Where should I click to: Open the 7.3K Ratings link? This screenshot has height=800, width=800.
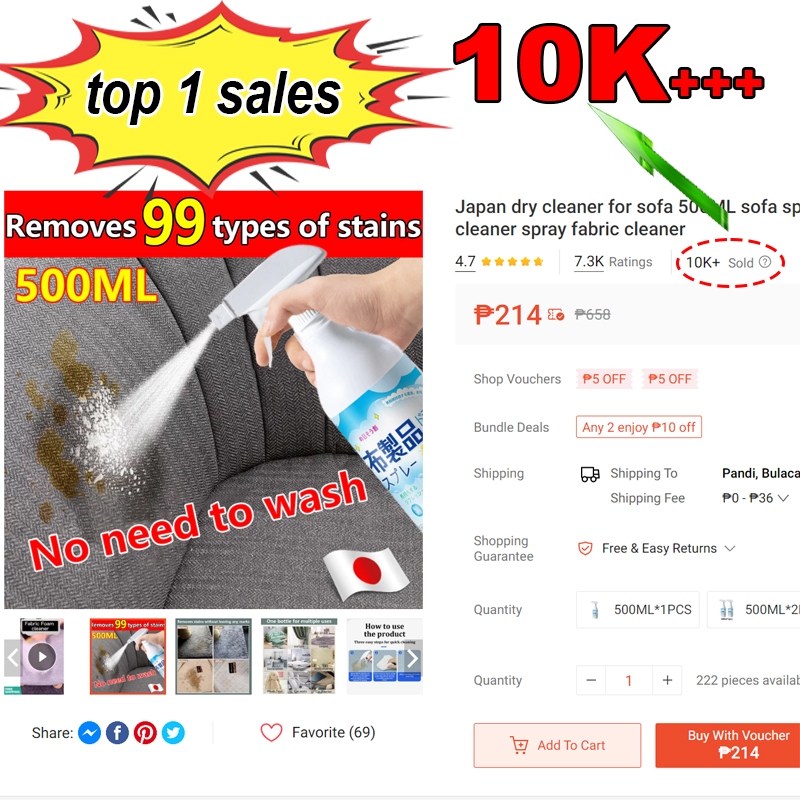coord(613,262)
